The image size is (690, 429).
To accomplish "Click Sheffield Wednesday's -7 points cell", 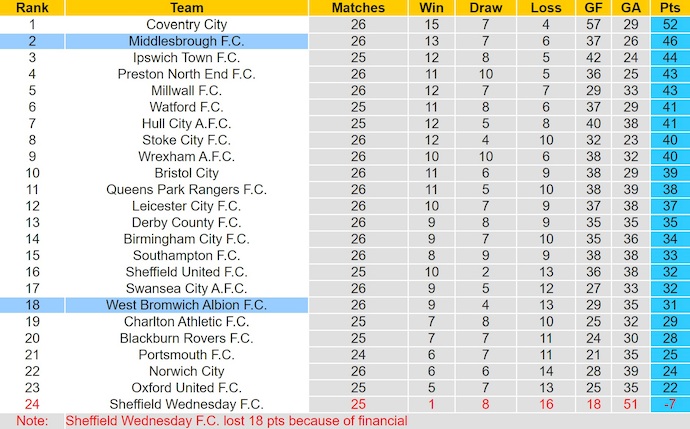I will coord(669,403).
